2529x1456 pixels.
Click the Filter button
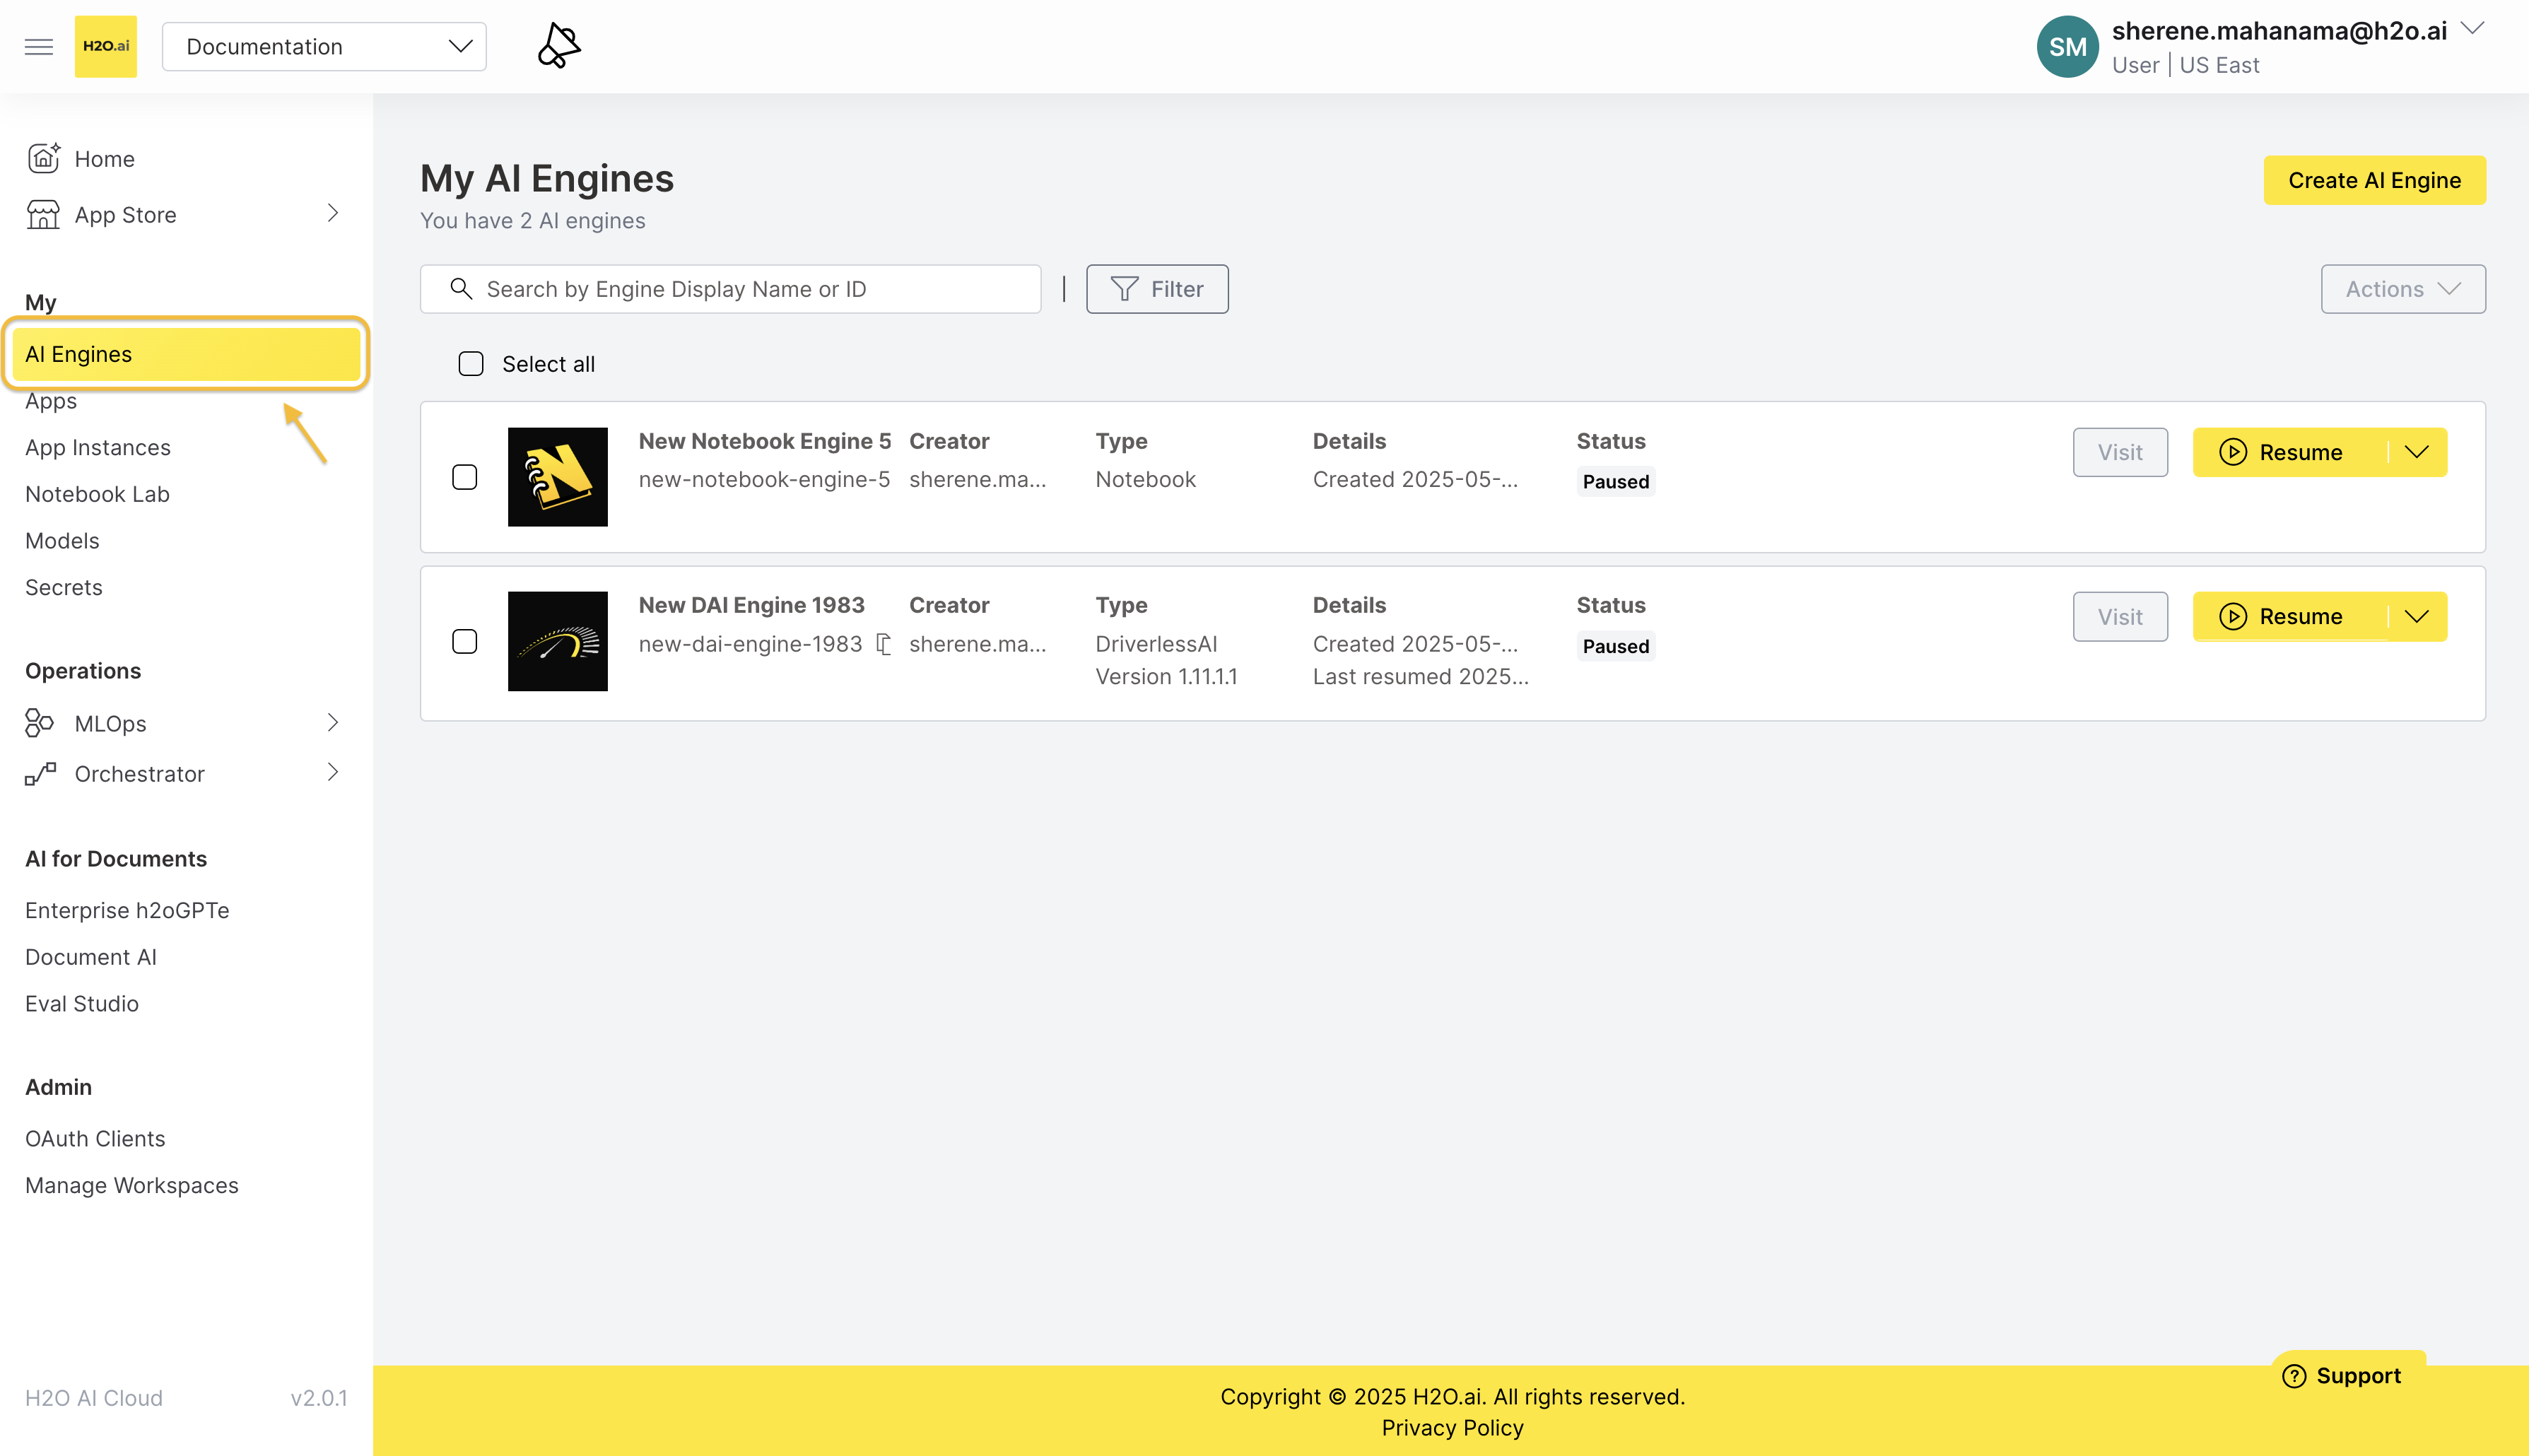coord(1157,289)
